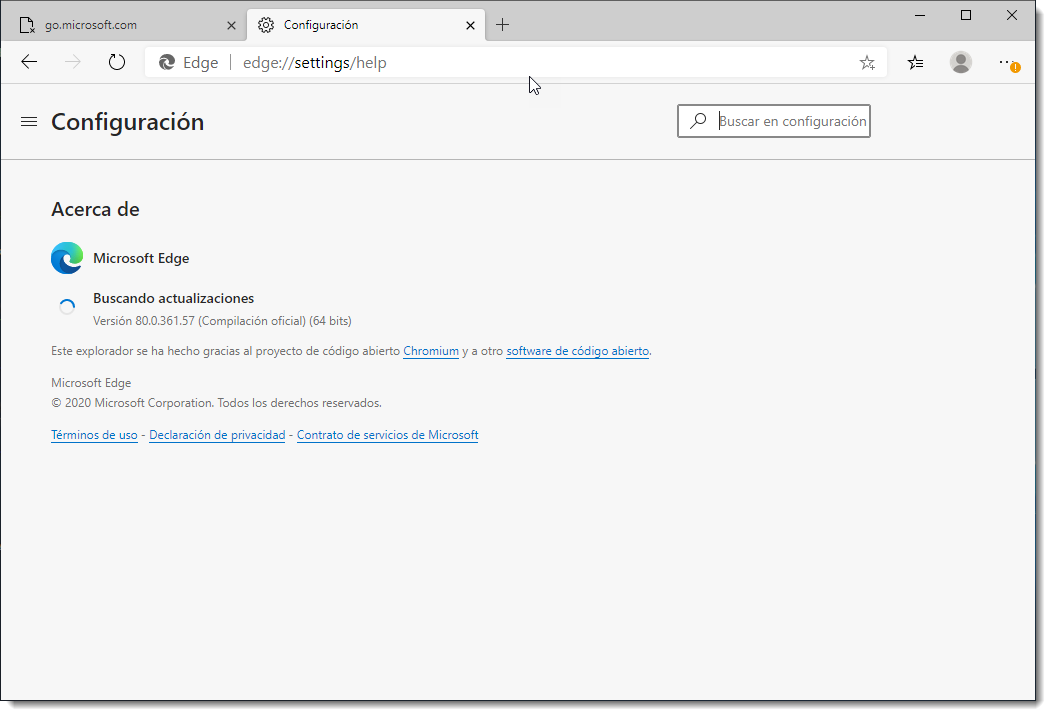Click the magnifier icon in settings search
Screen dimensions: 1051x716
pos(698,121)
